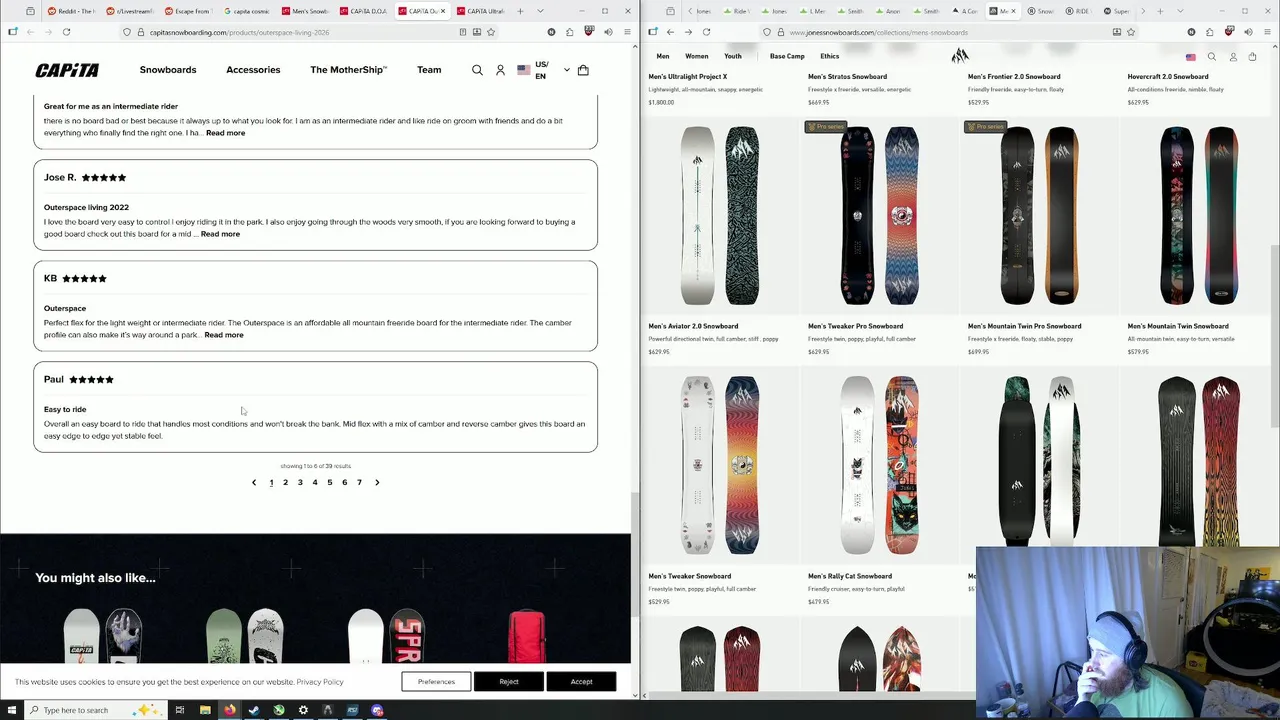Open the shopping bag on the Capita site
Screen dimensions: 1280x720
click(x=583, y=70)
